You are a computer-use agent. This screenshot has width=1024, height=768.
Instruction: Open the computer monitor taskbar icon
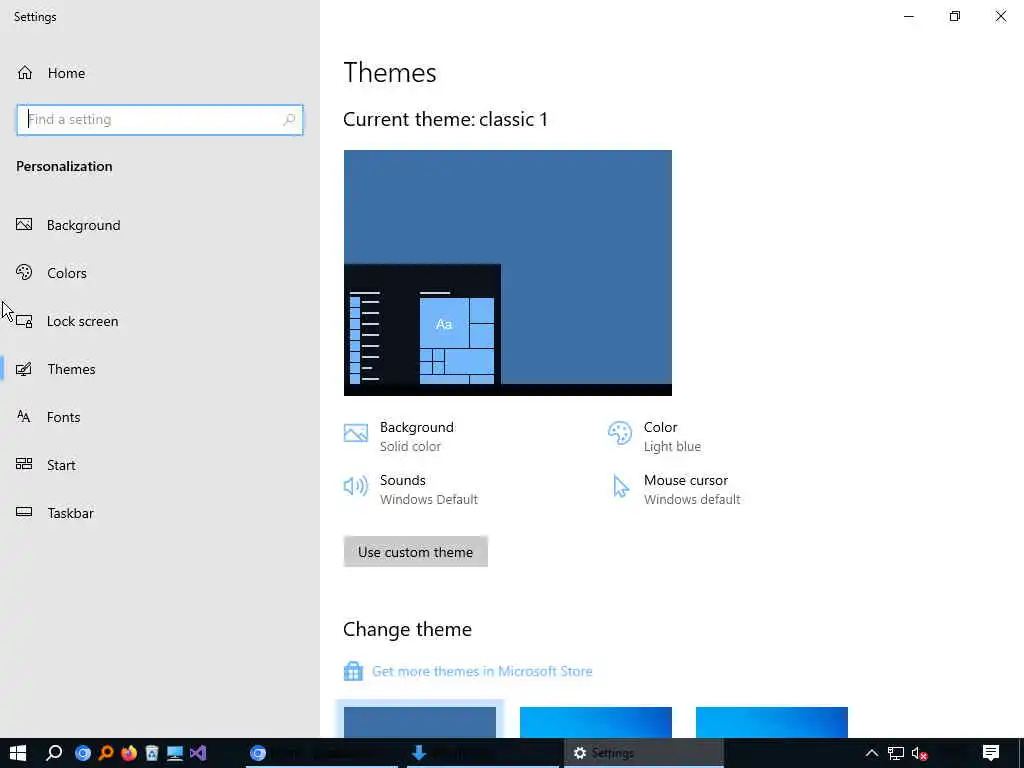[x=174, y=753]
